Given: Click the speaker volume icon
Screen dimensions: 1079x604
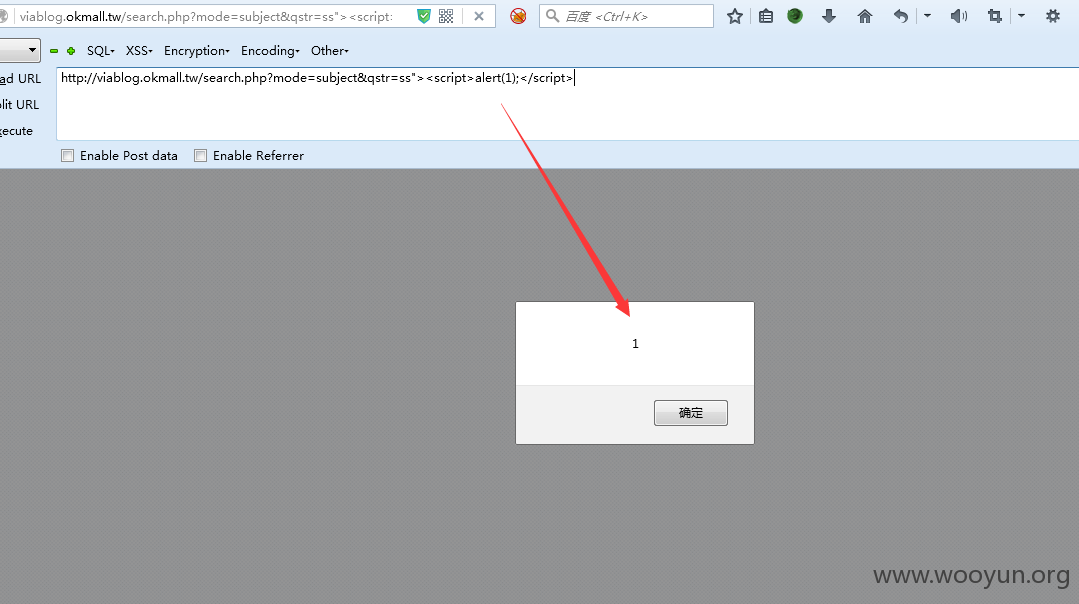Looking at the screenshot, I should (959, 16).
